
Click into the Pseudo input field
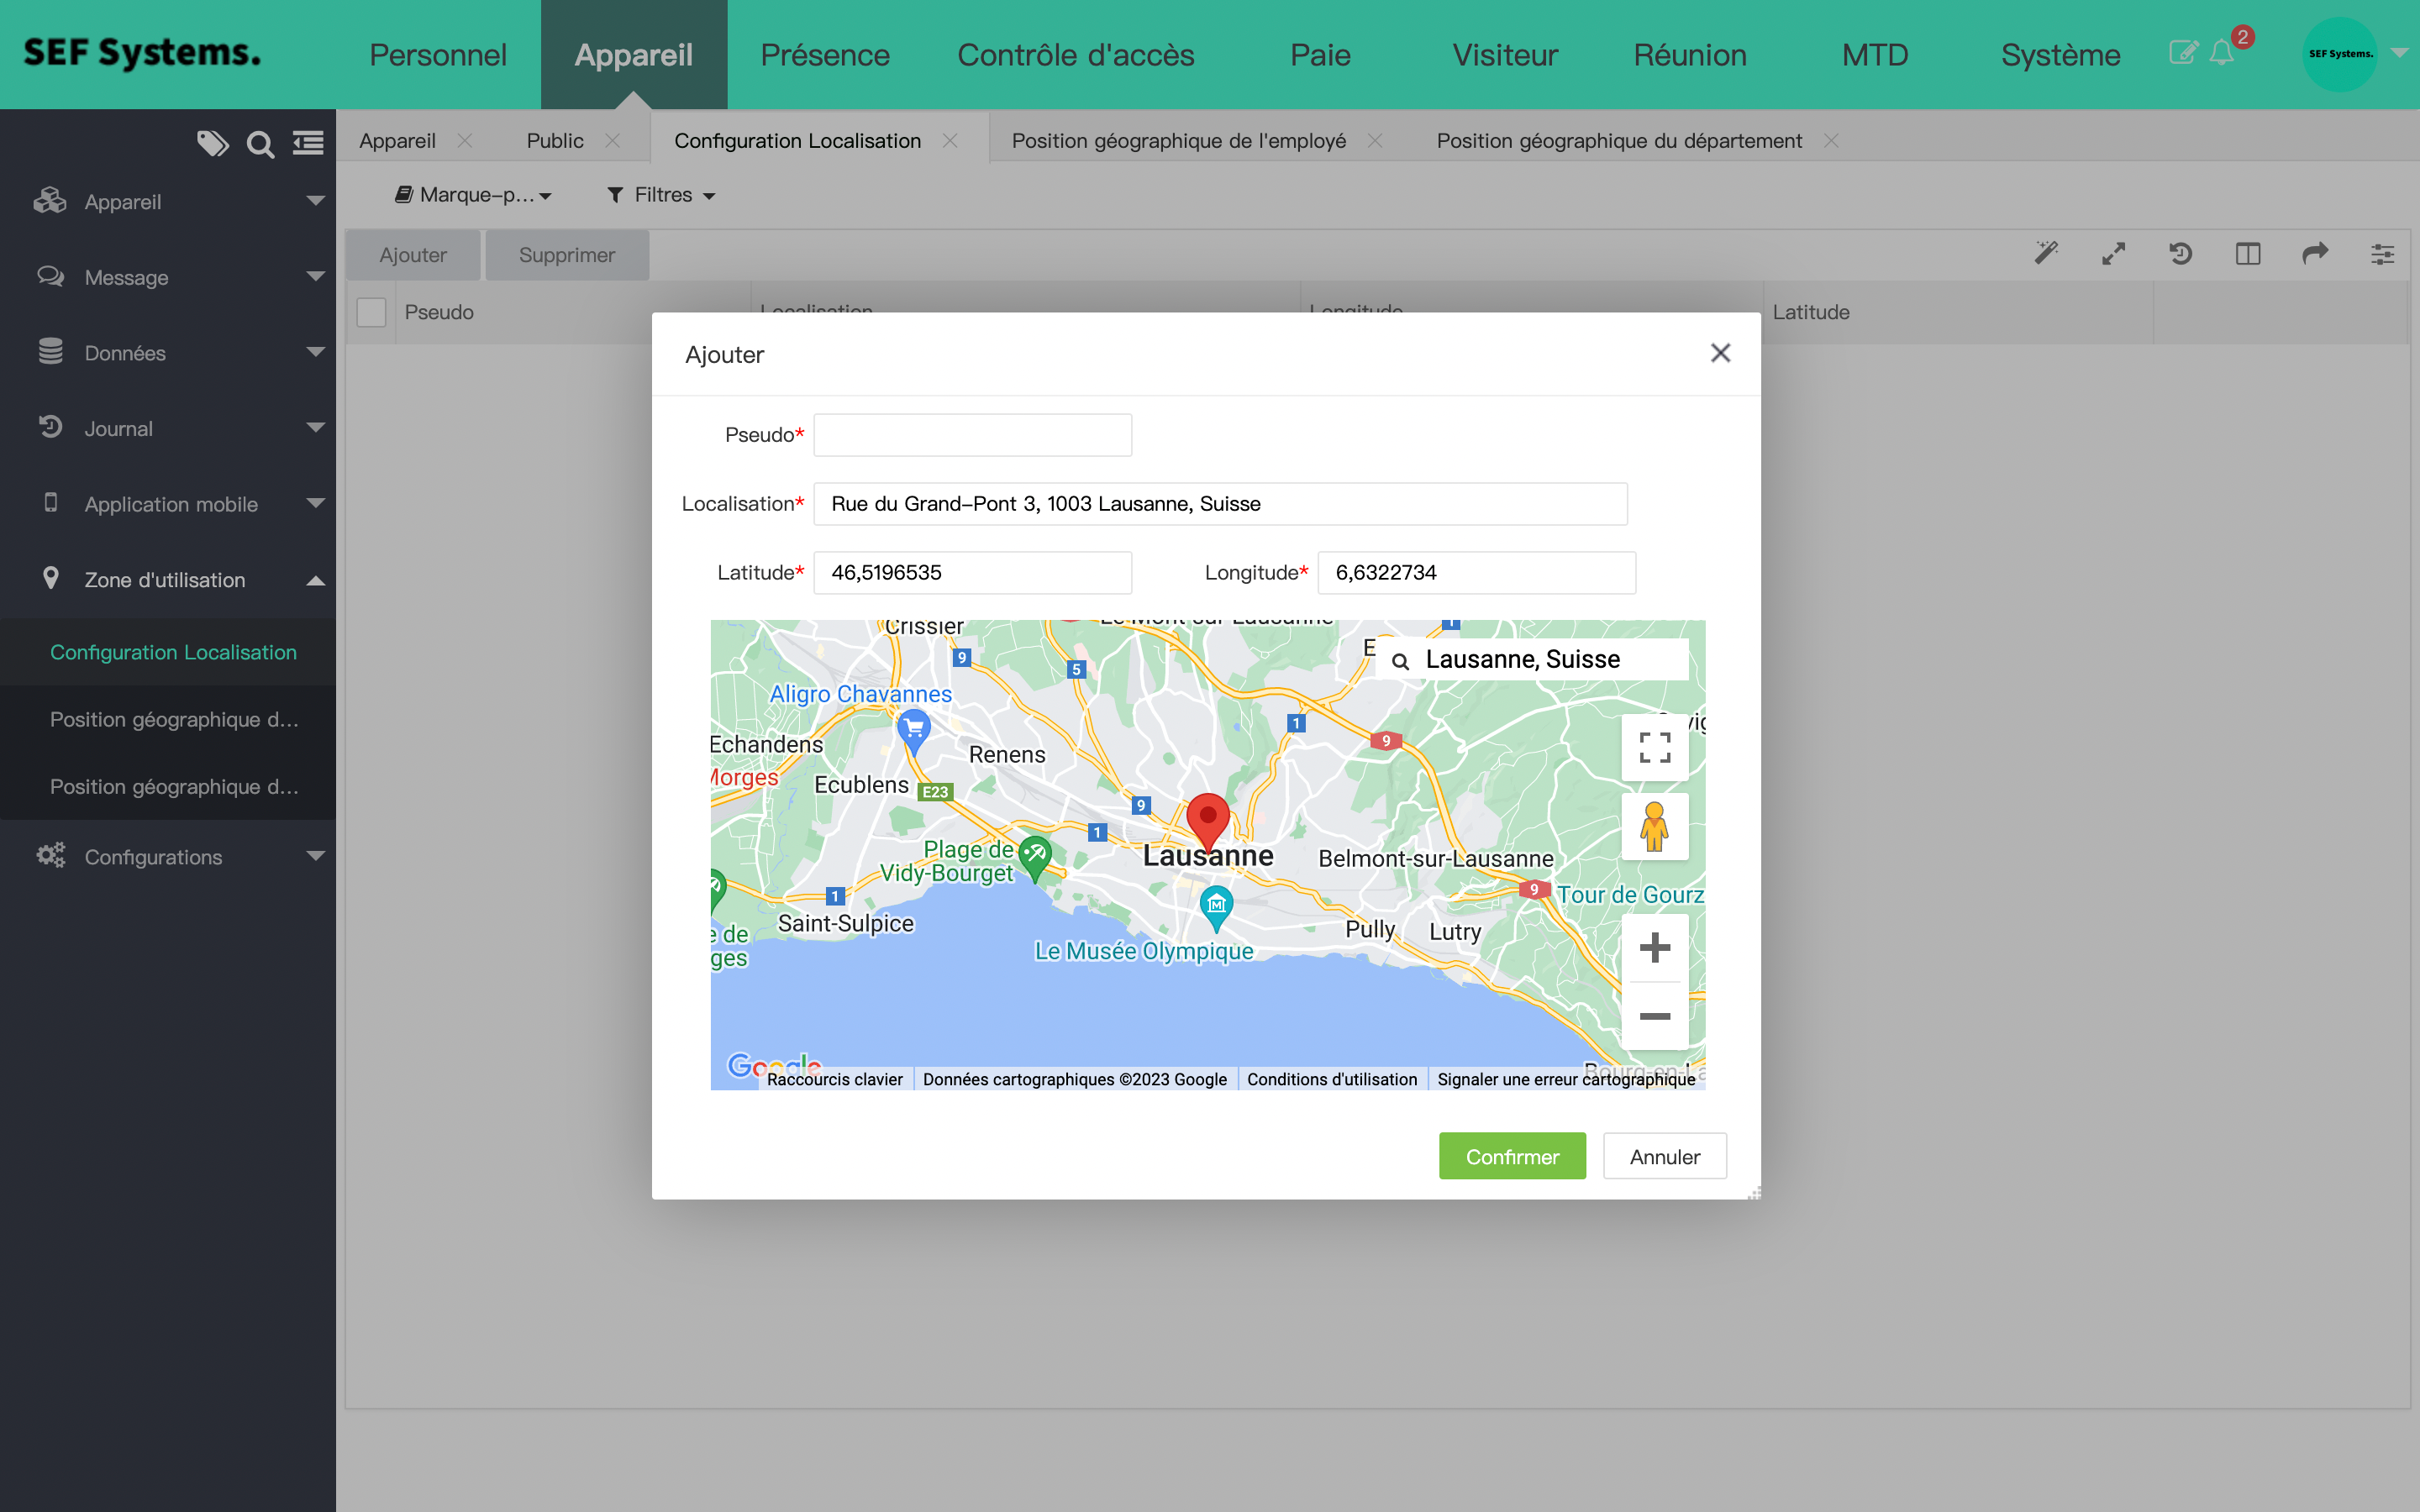(972, 435)
